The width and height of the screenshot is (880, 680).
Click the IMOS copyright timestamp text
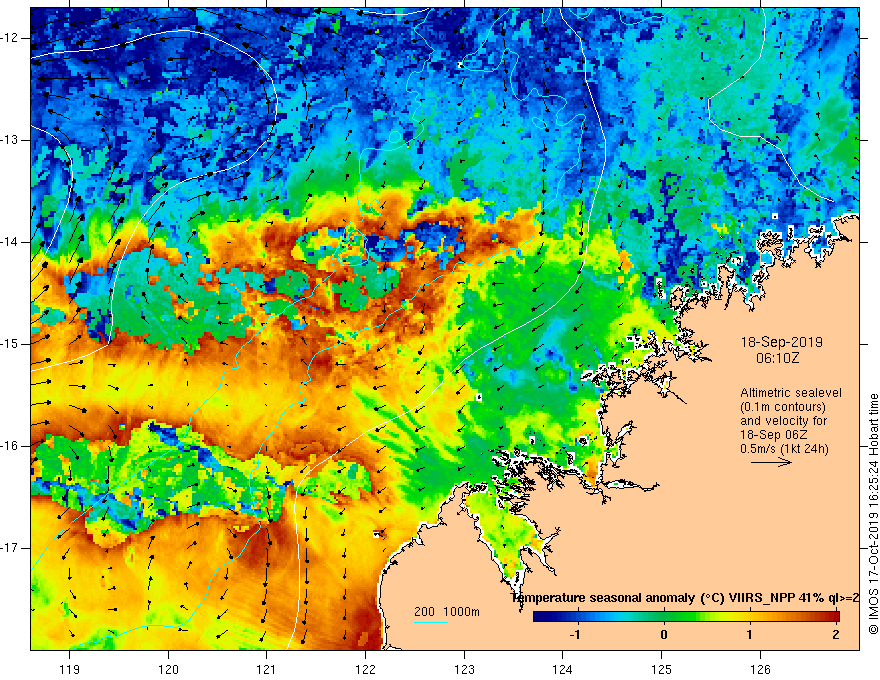click(x=873, y=514)
